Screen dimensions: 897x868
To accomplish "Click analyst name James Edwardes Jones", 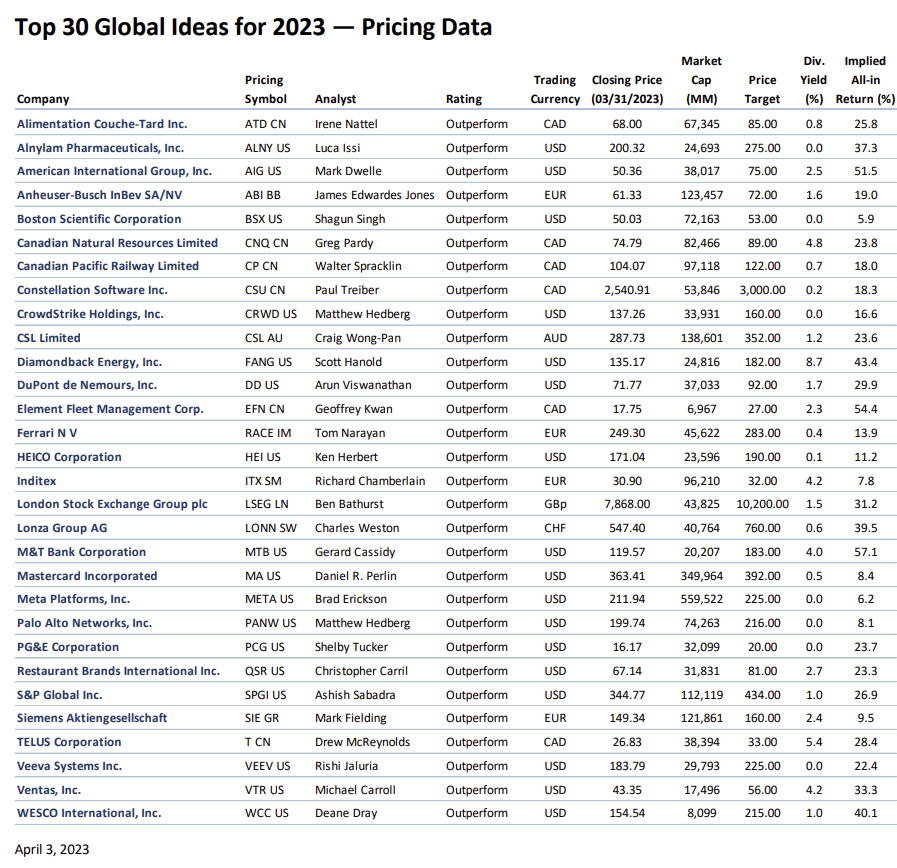I will tap(374, 195).
